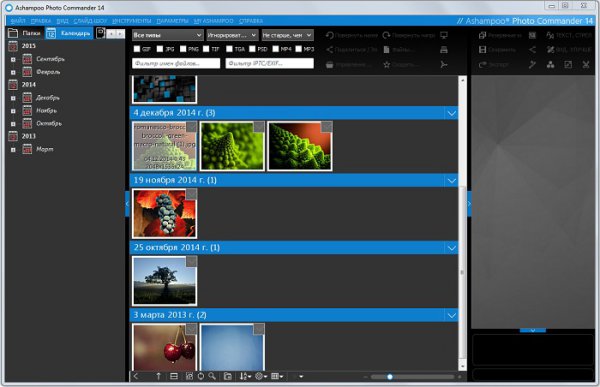Click the back arrow in bottom toolbar
This screenshot has height=387, width=600.
click(x=136, y=376)
